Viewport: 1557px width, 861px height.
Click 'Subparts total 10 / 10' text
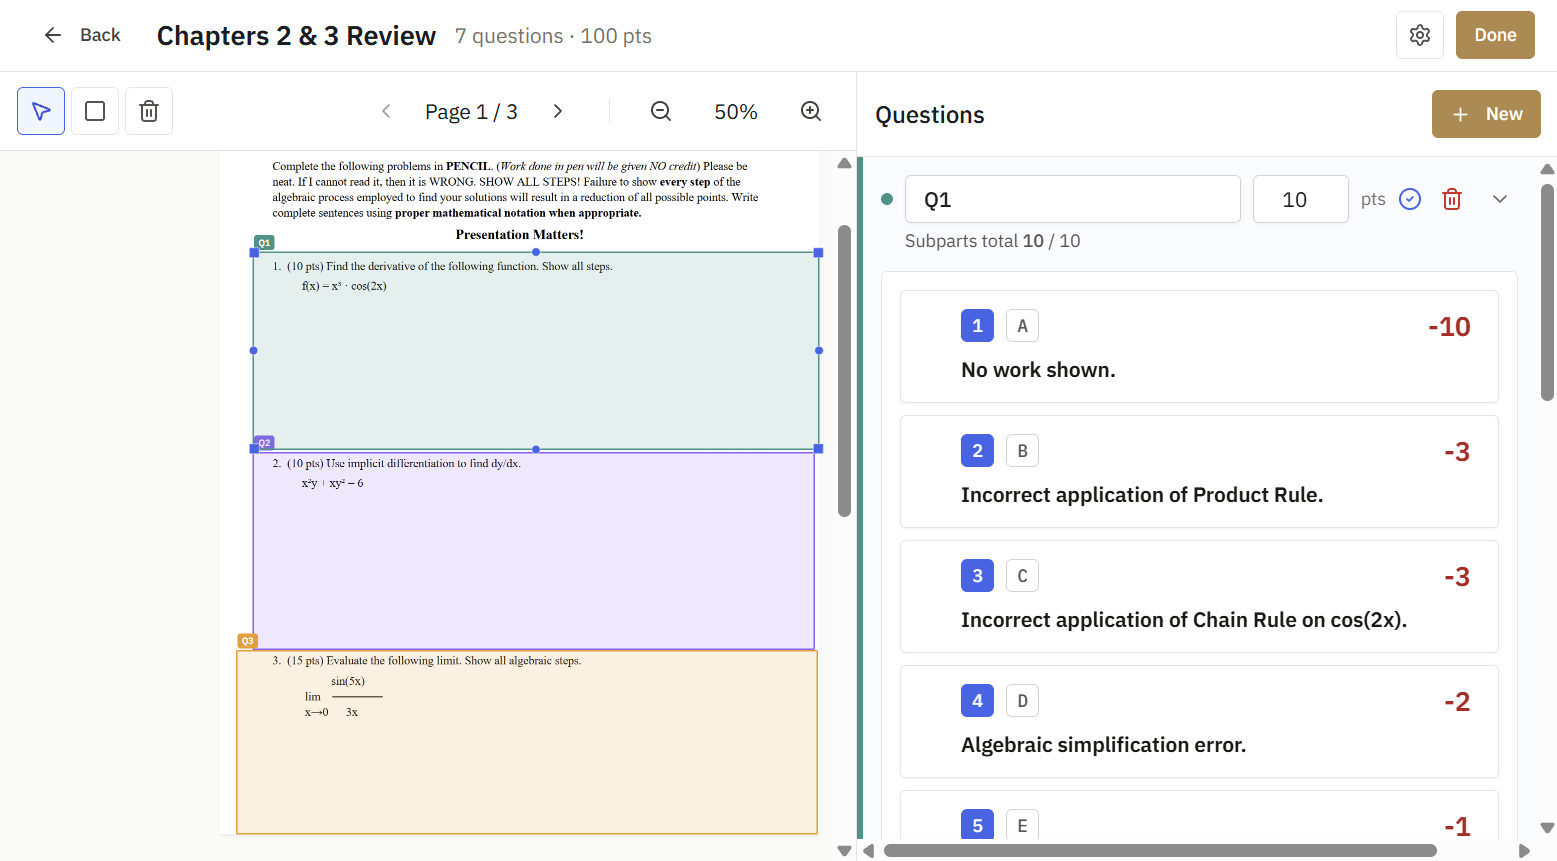(992, 241)
